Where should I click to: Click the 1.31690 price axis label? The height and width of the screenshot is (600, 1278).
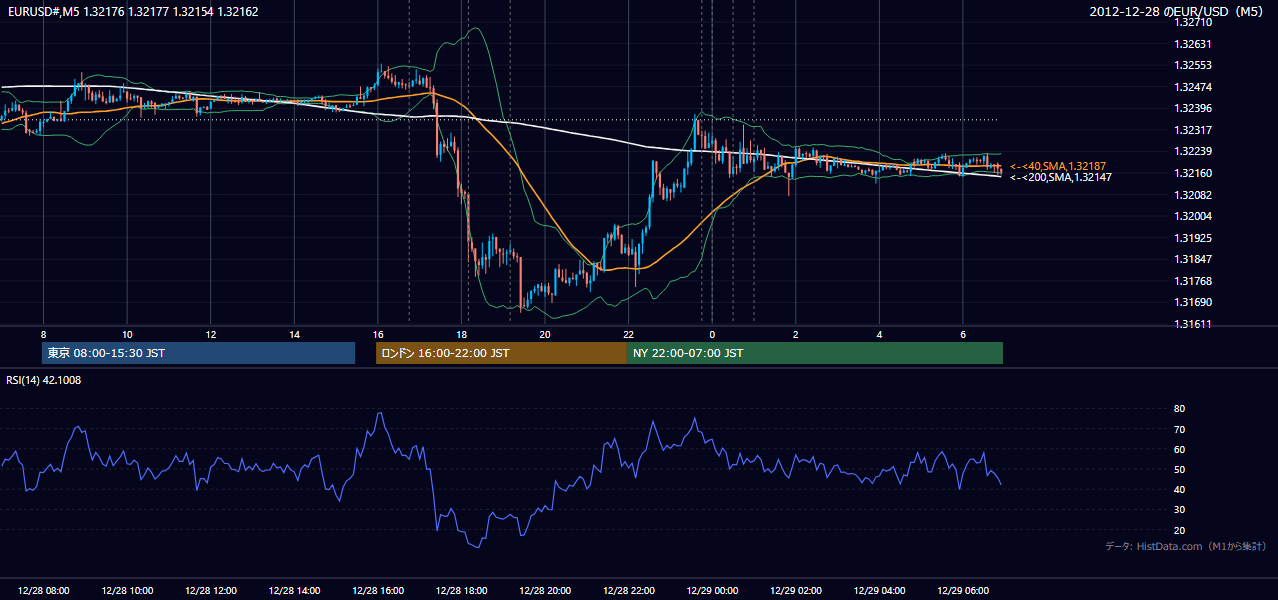(1194, 302)
